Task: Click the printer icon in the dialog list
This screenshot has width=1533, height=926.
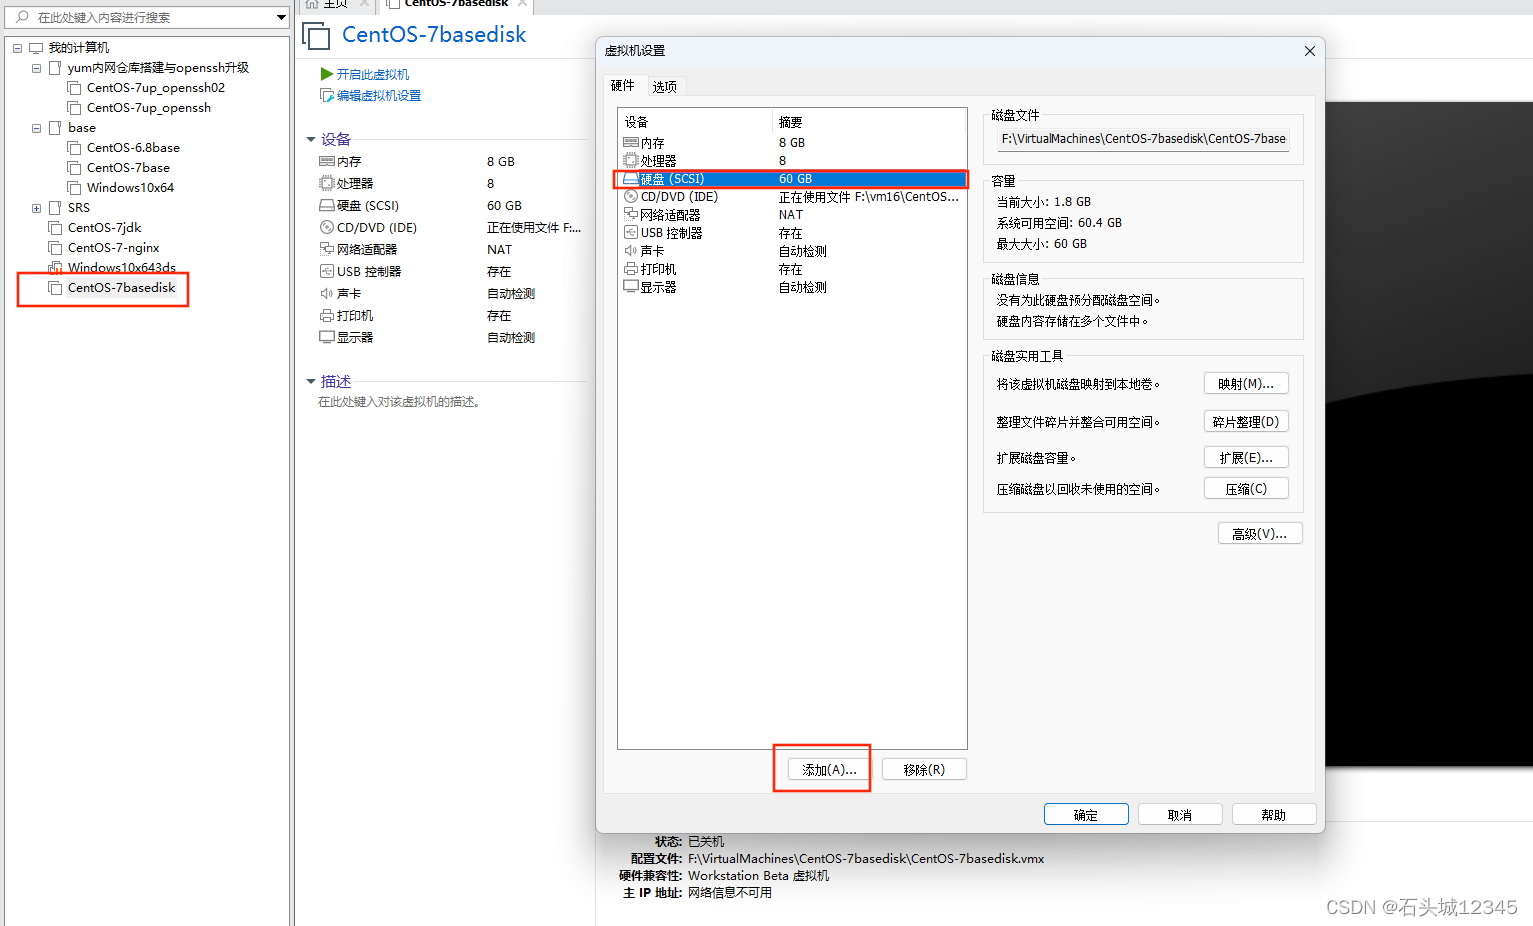Action: [630, 269]
